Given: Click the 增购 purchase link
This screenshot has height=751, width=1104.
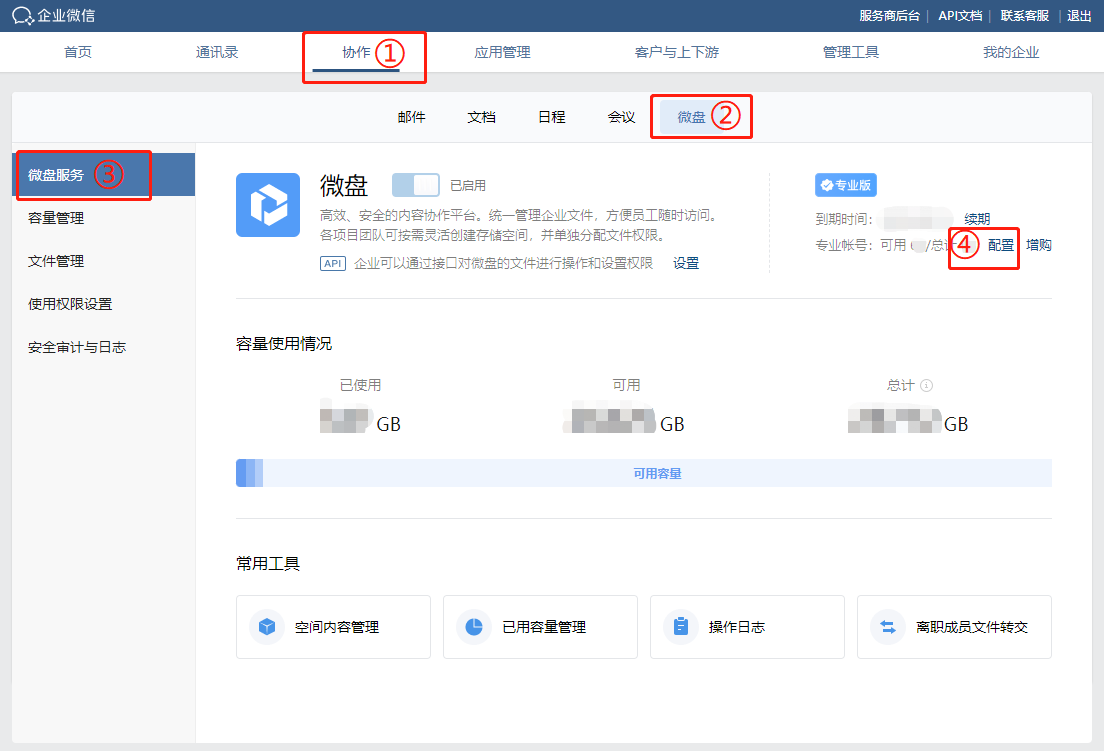Looking at the screenshot, I should (x=1039, y=245).
